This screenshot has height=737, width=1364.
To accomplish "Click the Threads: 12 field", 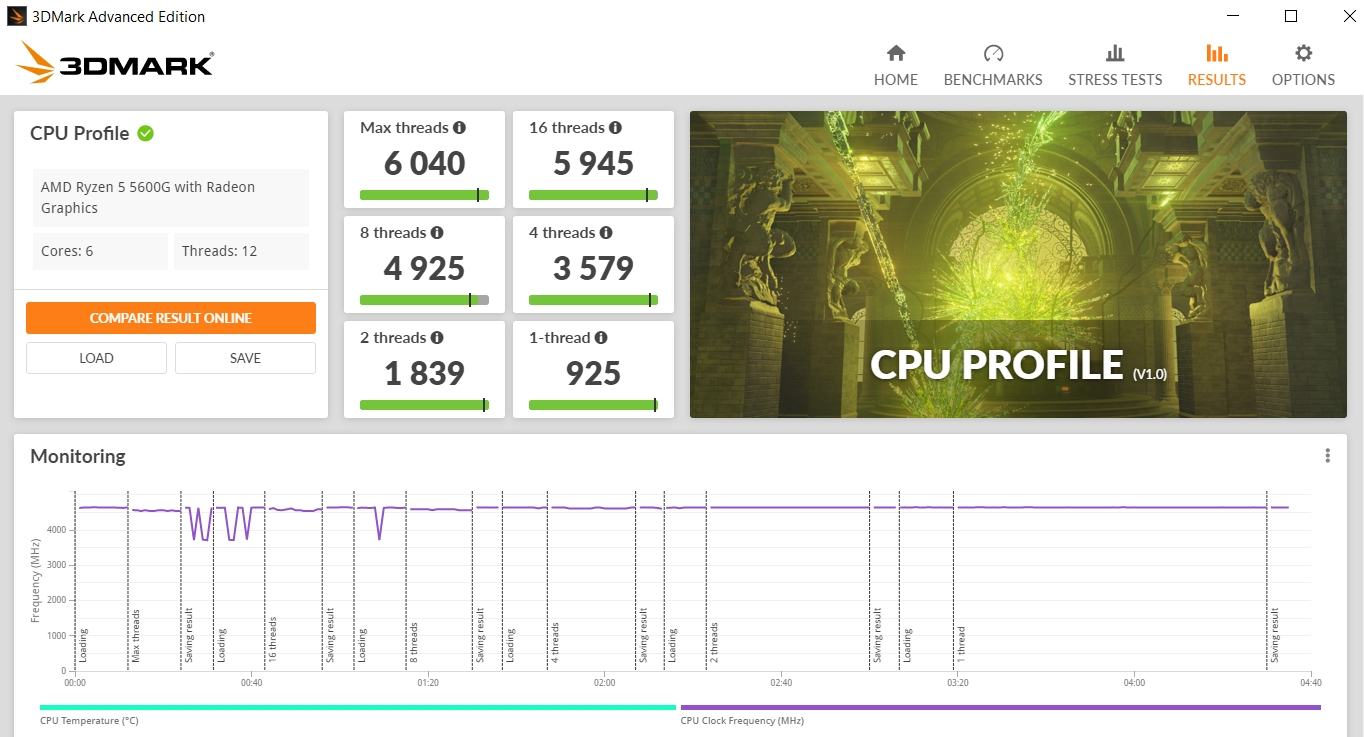I will (x=241, y=251).
